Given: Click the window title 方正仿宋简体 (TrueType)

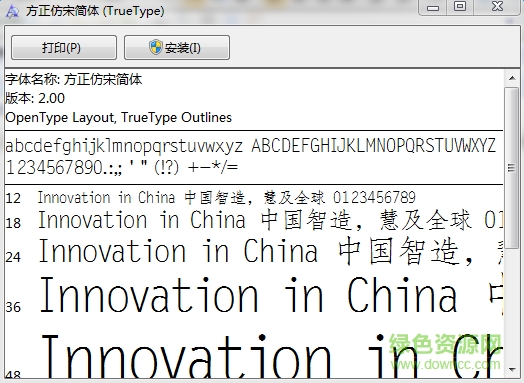Looking at the screenshot, I should click(95, 11).
